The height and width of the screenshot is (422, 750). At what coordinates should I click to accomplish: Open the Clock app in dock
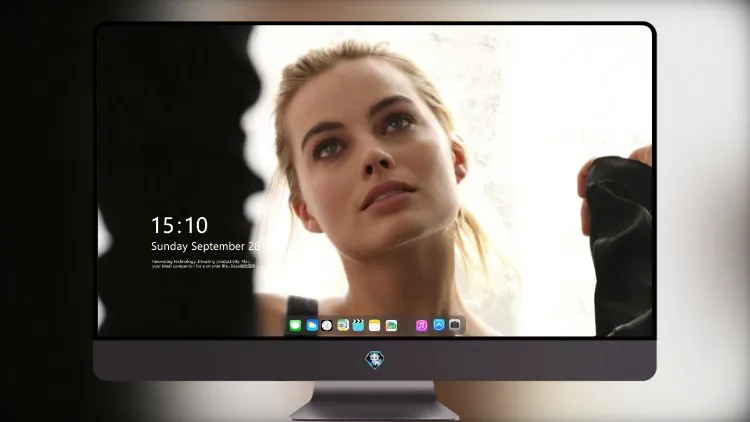pos(327,325)
